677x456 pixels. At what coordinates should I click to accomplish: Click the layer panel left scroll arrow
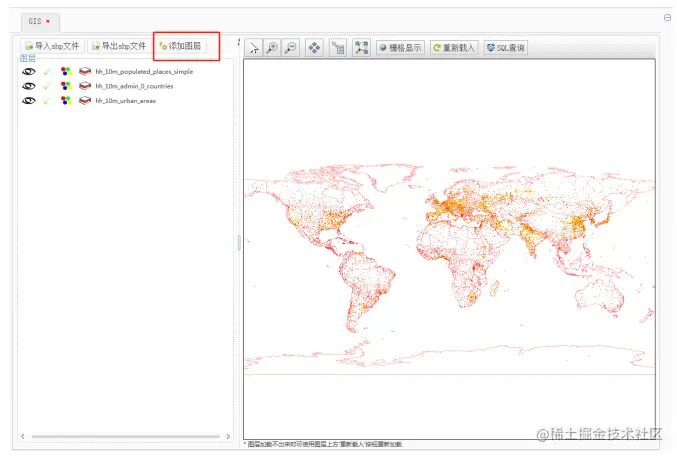tap(23, 437)
